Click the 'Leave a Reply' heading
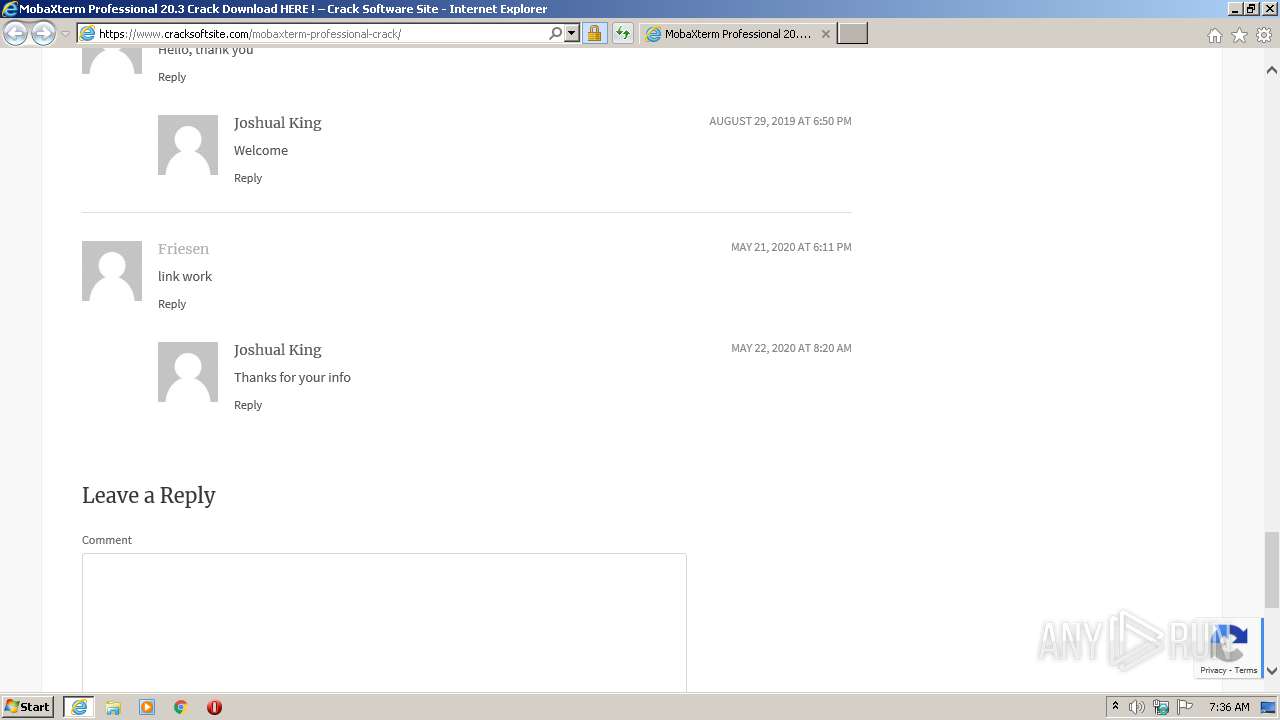Image resolution: width=1280 pixels, height=720 pixels. (149, 496)
